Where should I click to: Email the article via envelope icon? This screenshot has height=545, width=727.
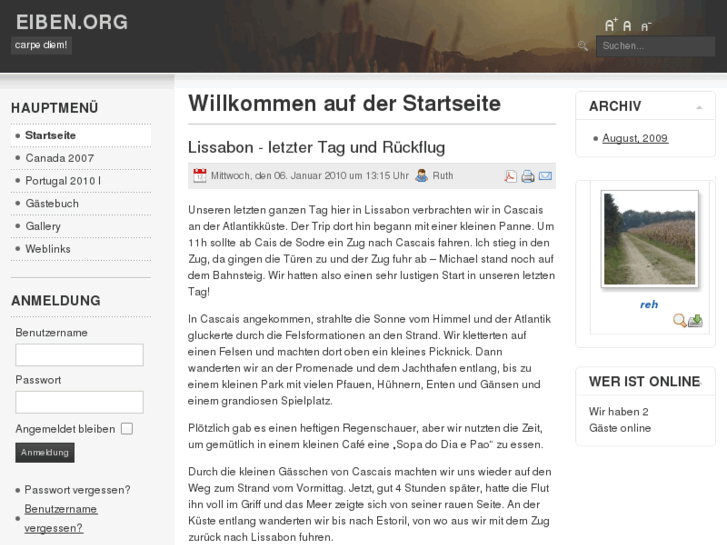[545, 176]
